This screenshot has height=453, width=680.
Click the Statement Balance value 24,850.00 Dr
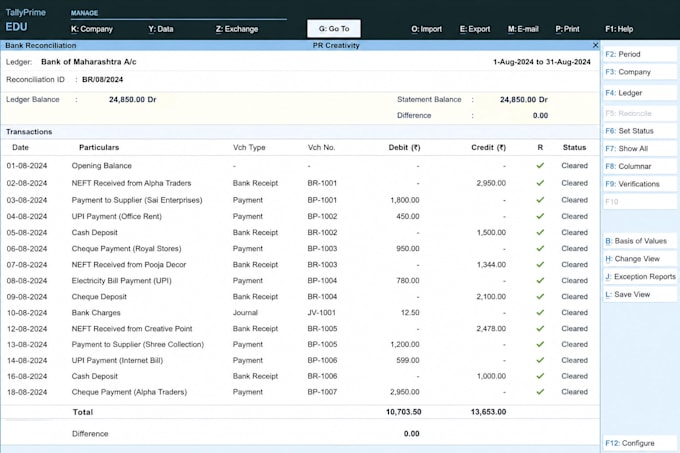coord(523,100)
